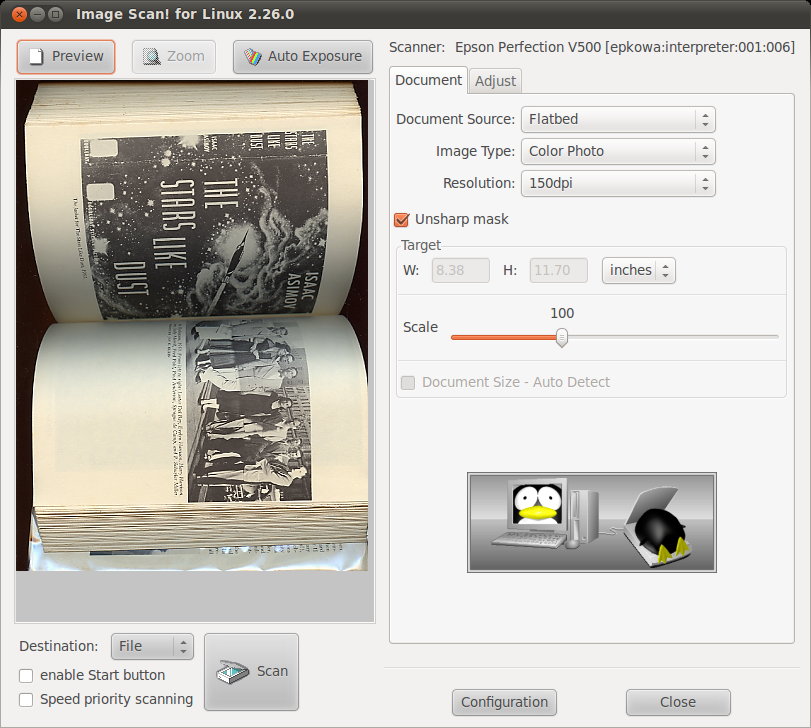Open the Configuration dialog

point(504,702)
